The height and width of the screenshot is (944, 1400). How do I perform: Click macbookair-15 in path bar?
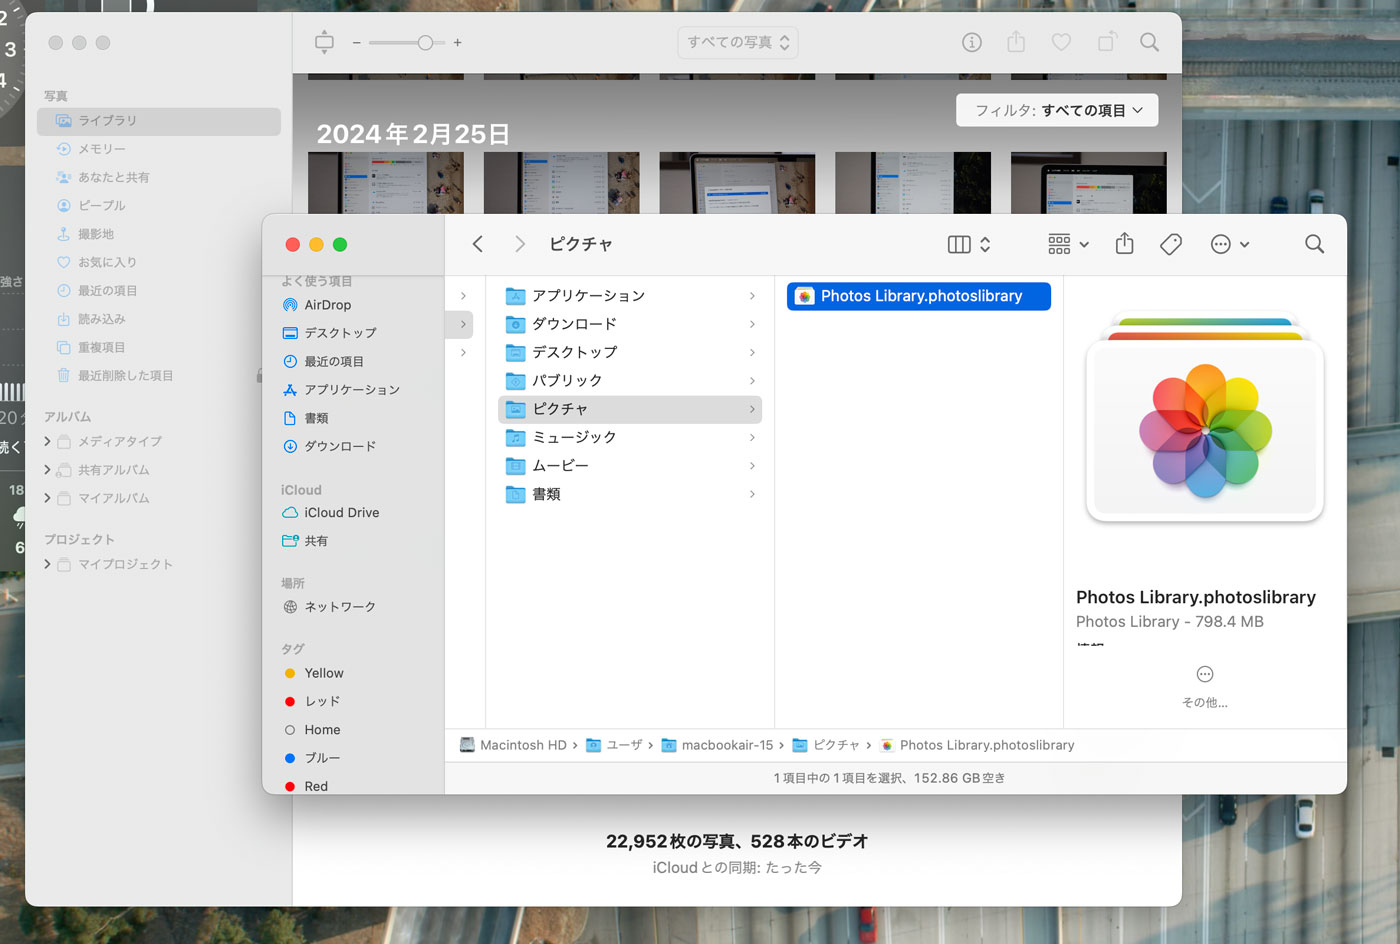pyautogui.click(x=717, y=745)
